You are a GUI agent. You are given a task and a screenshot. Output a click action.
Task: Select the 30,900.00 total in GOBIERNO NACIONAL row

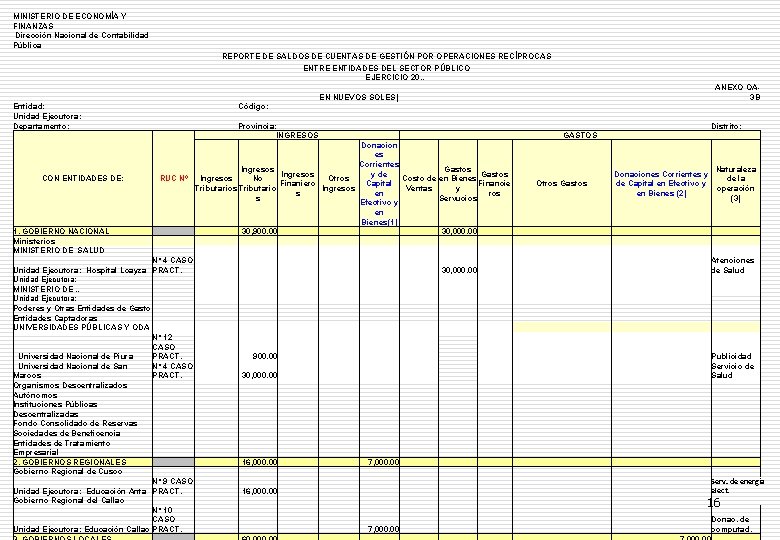[x=259, y=231]
